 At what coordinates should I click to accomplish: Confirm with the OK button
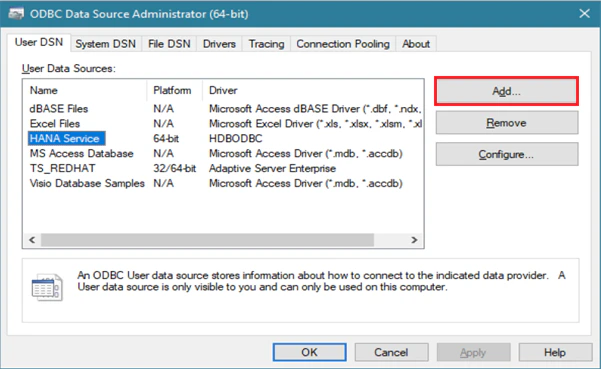[309, 352]
